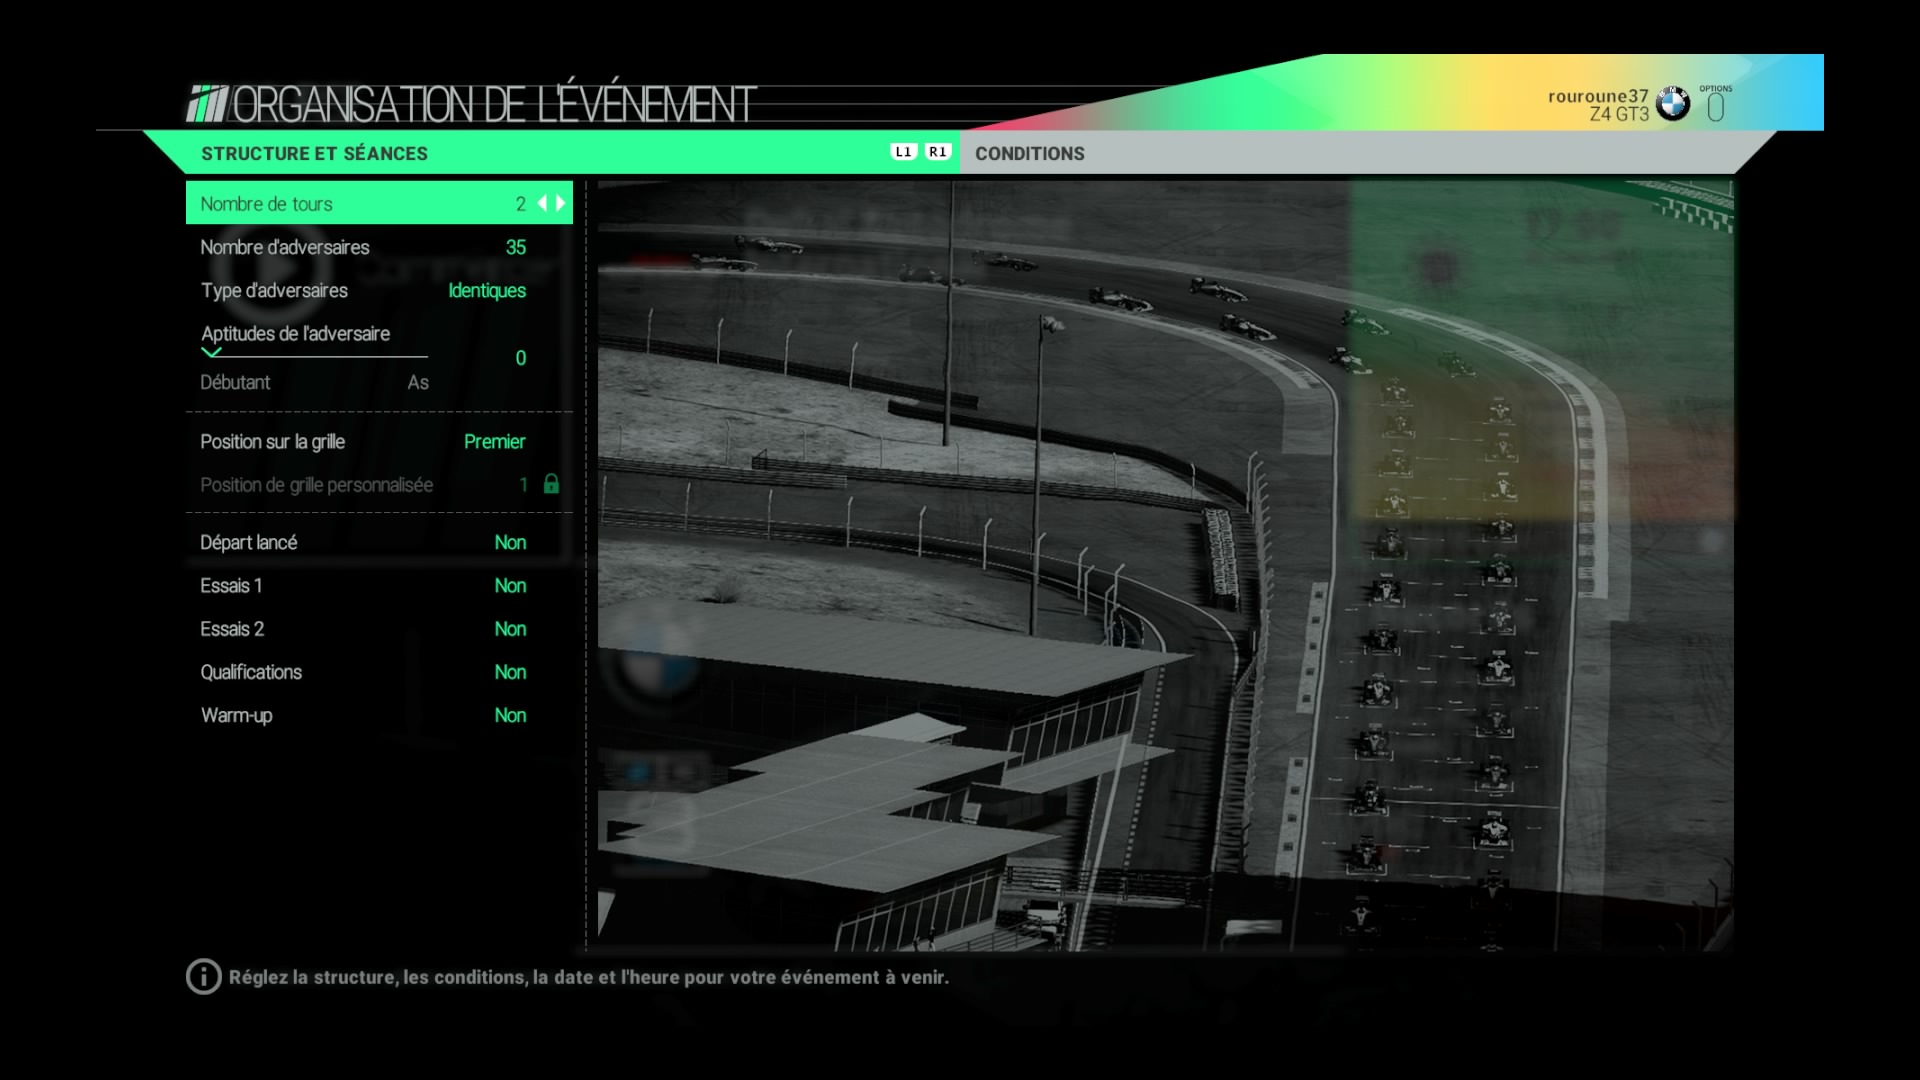This screenshot has height=1080, width=1920.
Task: Click the right arrow for Nombre de tours
Action: pos(561,203)
